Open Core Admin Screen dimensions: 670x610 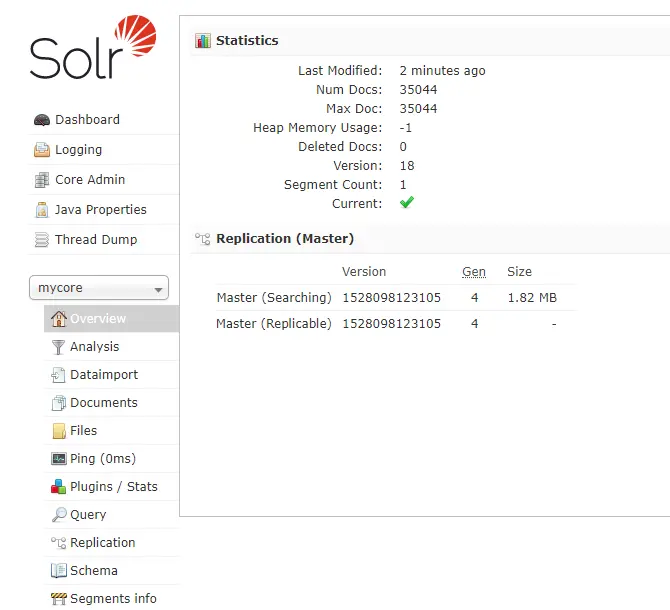point(90,180)
